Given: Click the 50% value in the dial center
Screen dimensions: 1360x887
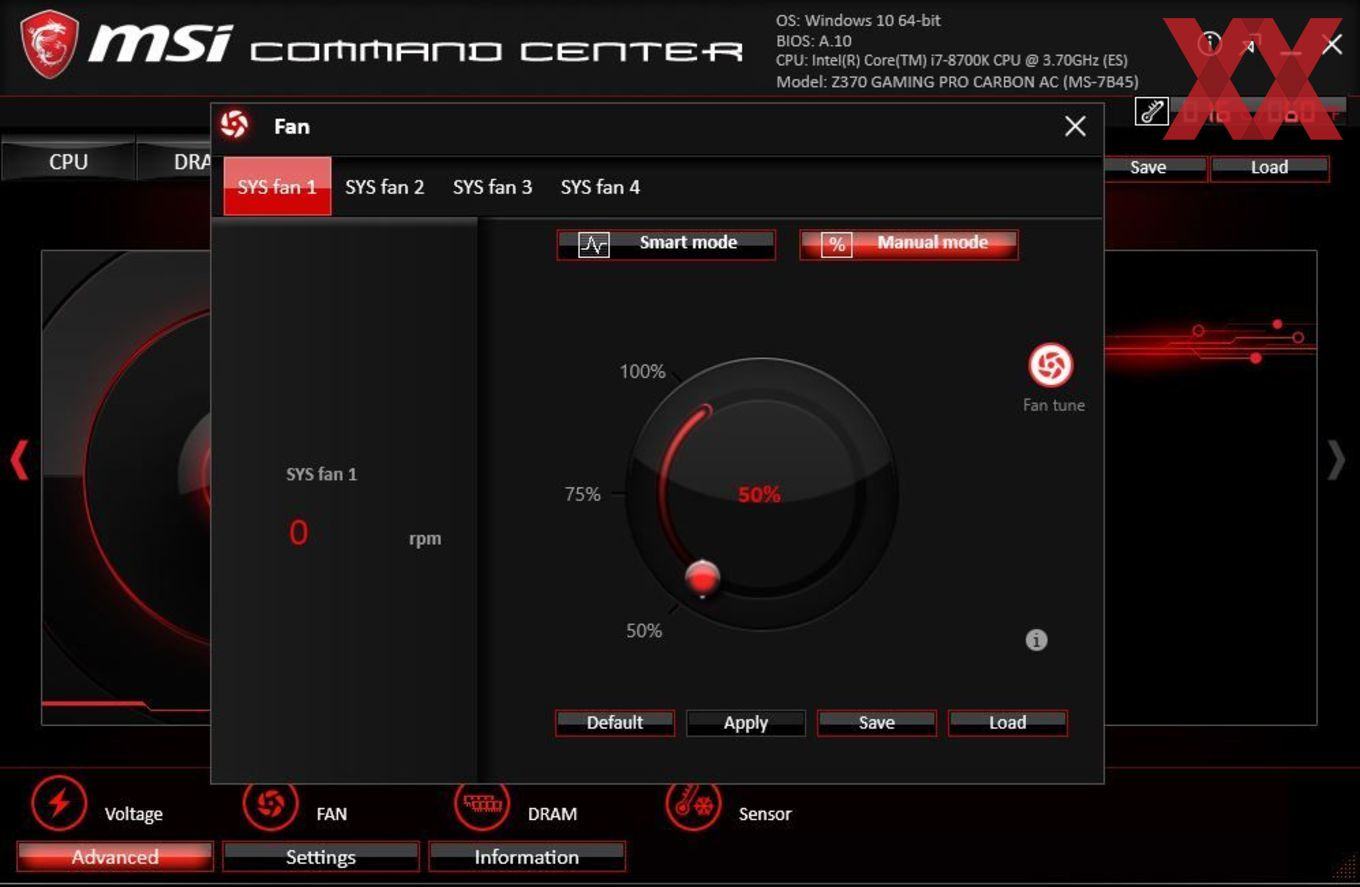Looking at the screenshot, I should [x=759, y=494].
